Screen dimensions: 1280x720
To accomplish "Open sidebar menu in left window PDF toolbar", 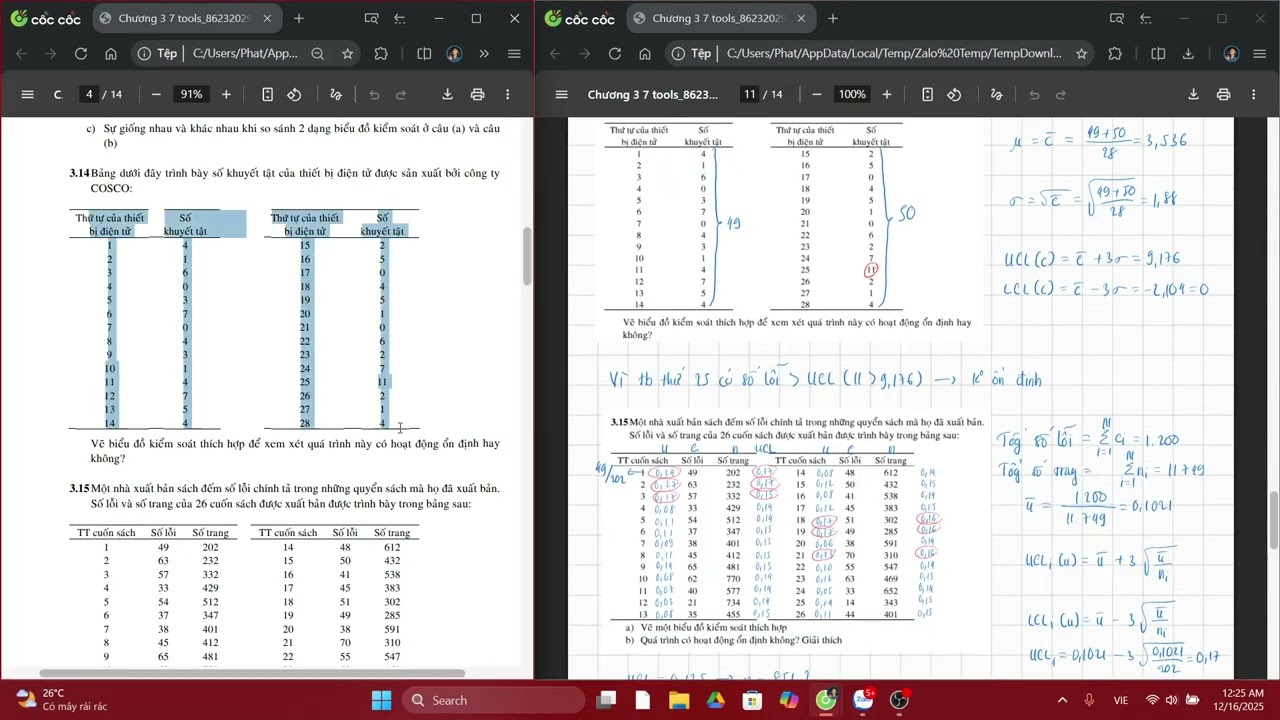I will point(28,94).
